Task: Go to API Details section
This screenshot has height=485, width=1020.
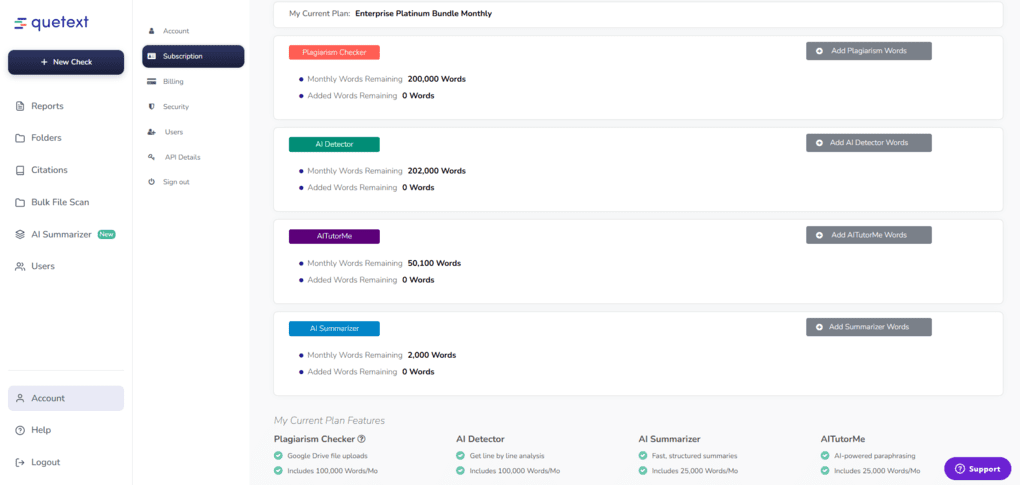Action: pos(182,157)
